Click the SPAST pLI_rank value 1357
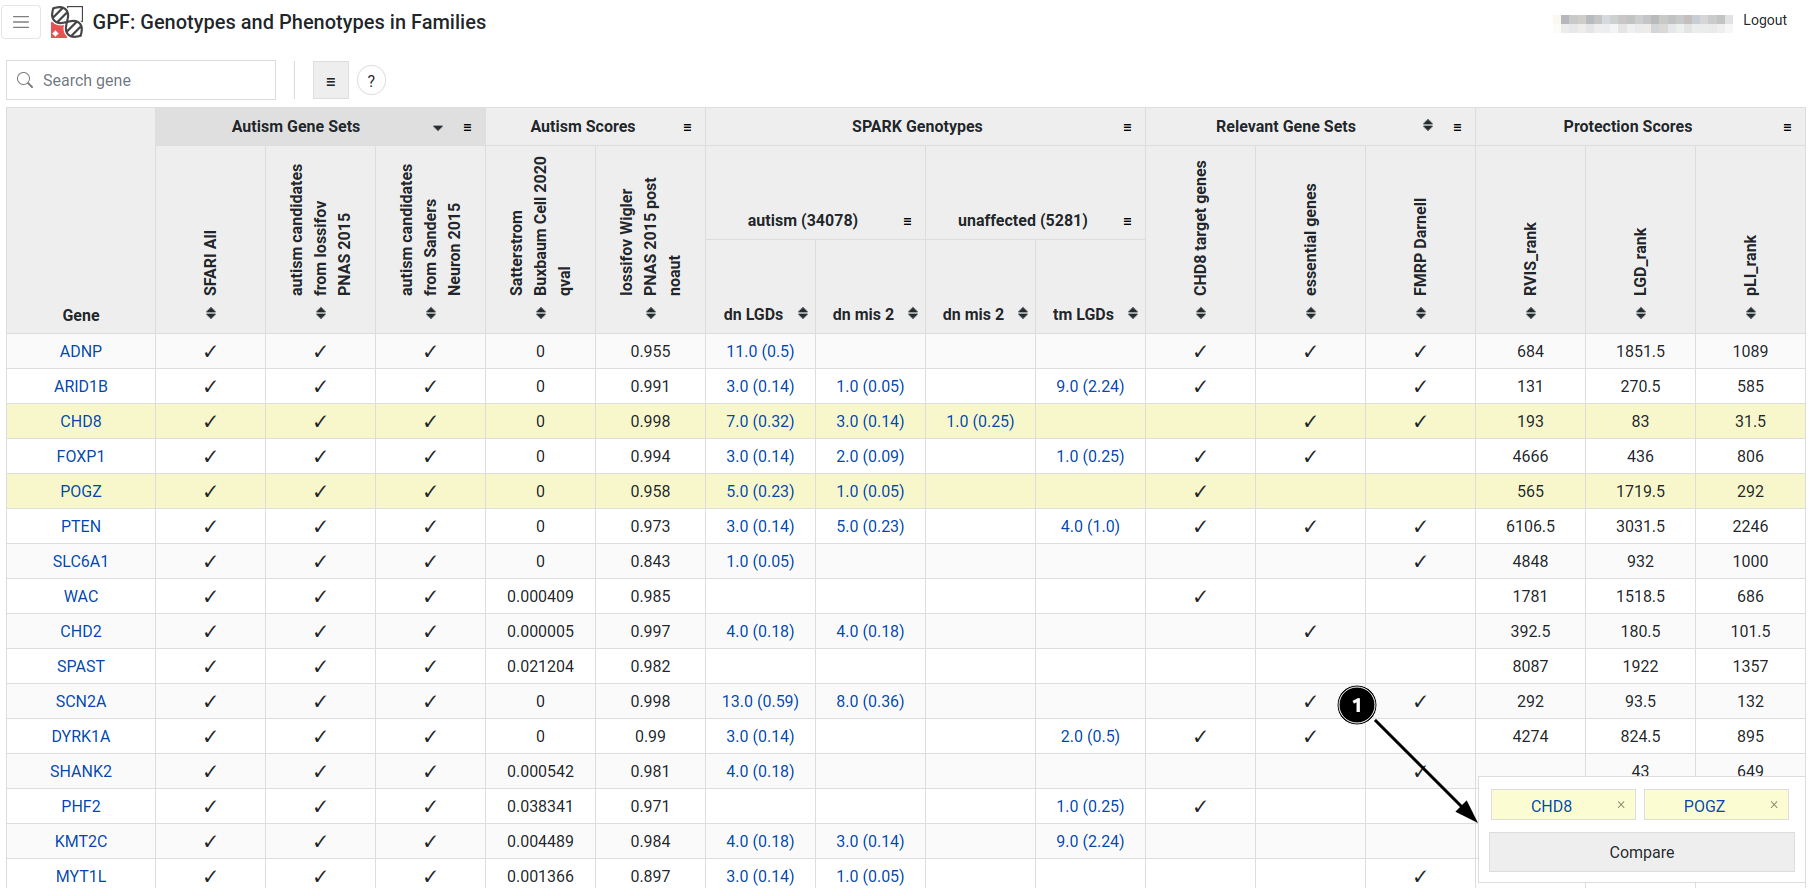Viewport: 1809px width, 888px height. coord(1750,666)
